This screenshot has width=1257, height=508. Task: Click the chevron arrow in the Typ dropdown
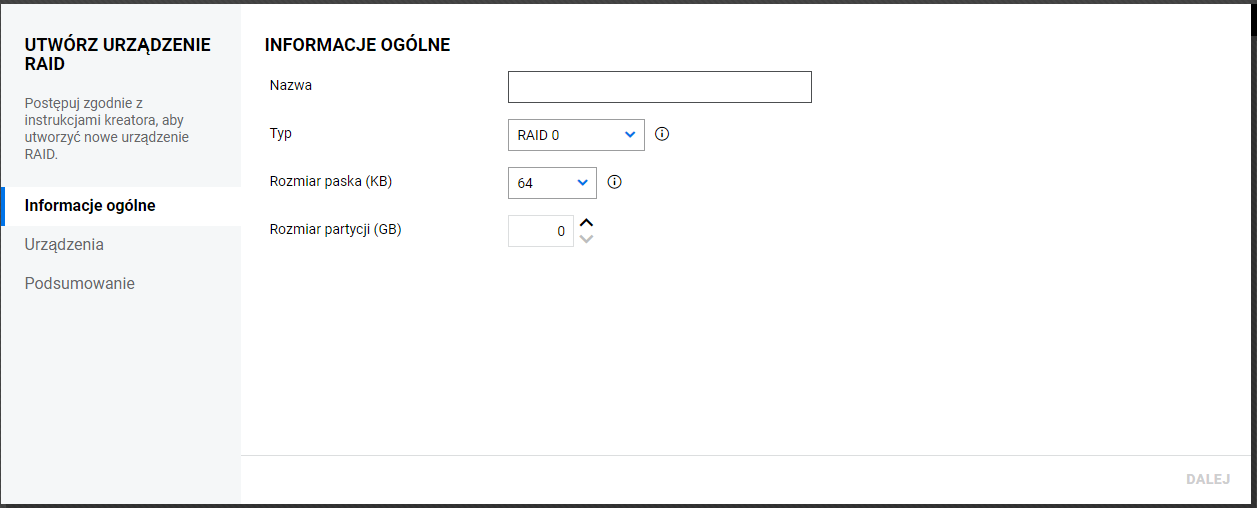coord(630,134)
